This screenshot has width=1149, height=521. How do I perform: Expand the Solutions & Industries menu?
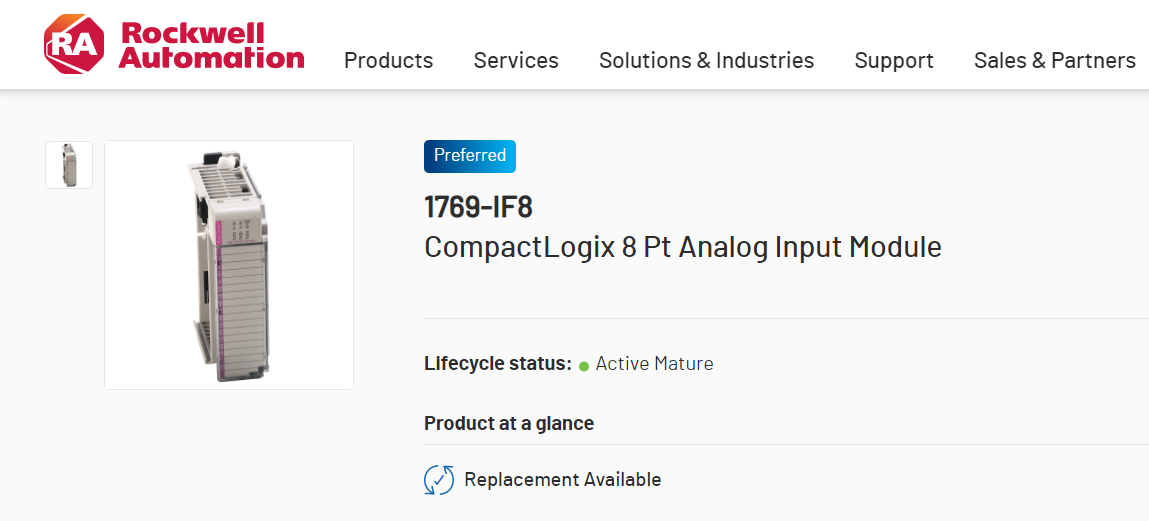point(706,61)
